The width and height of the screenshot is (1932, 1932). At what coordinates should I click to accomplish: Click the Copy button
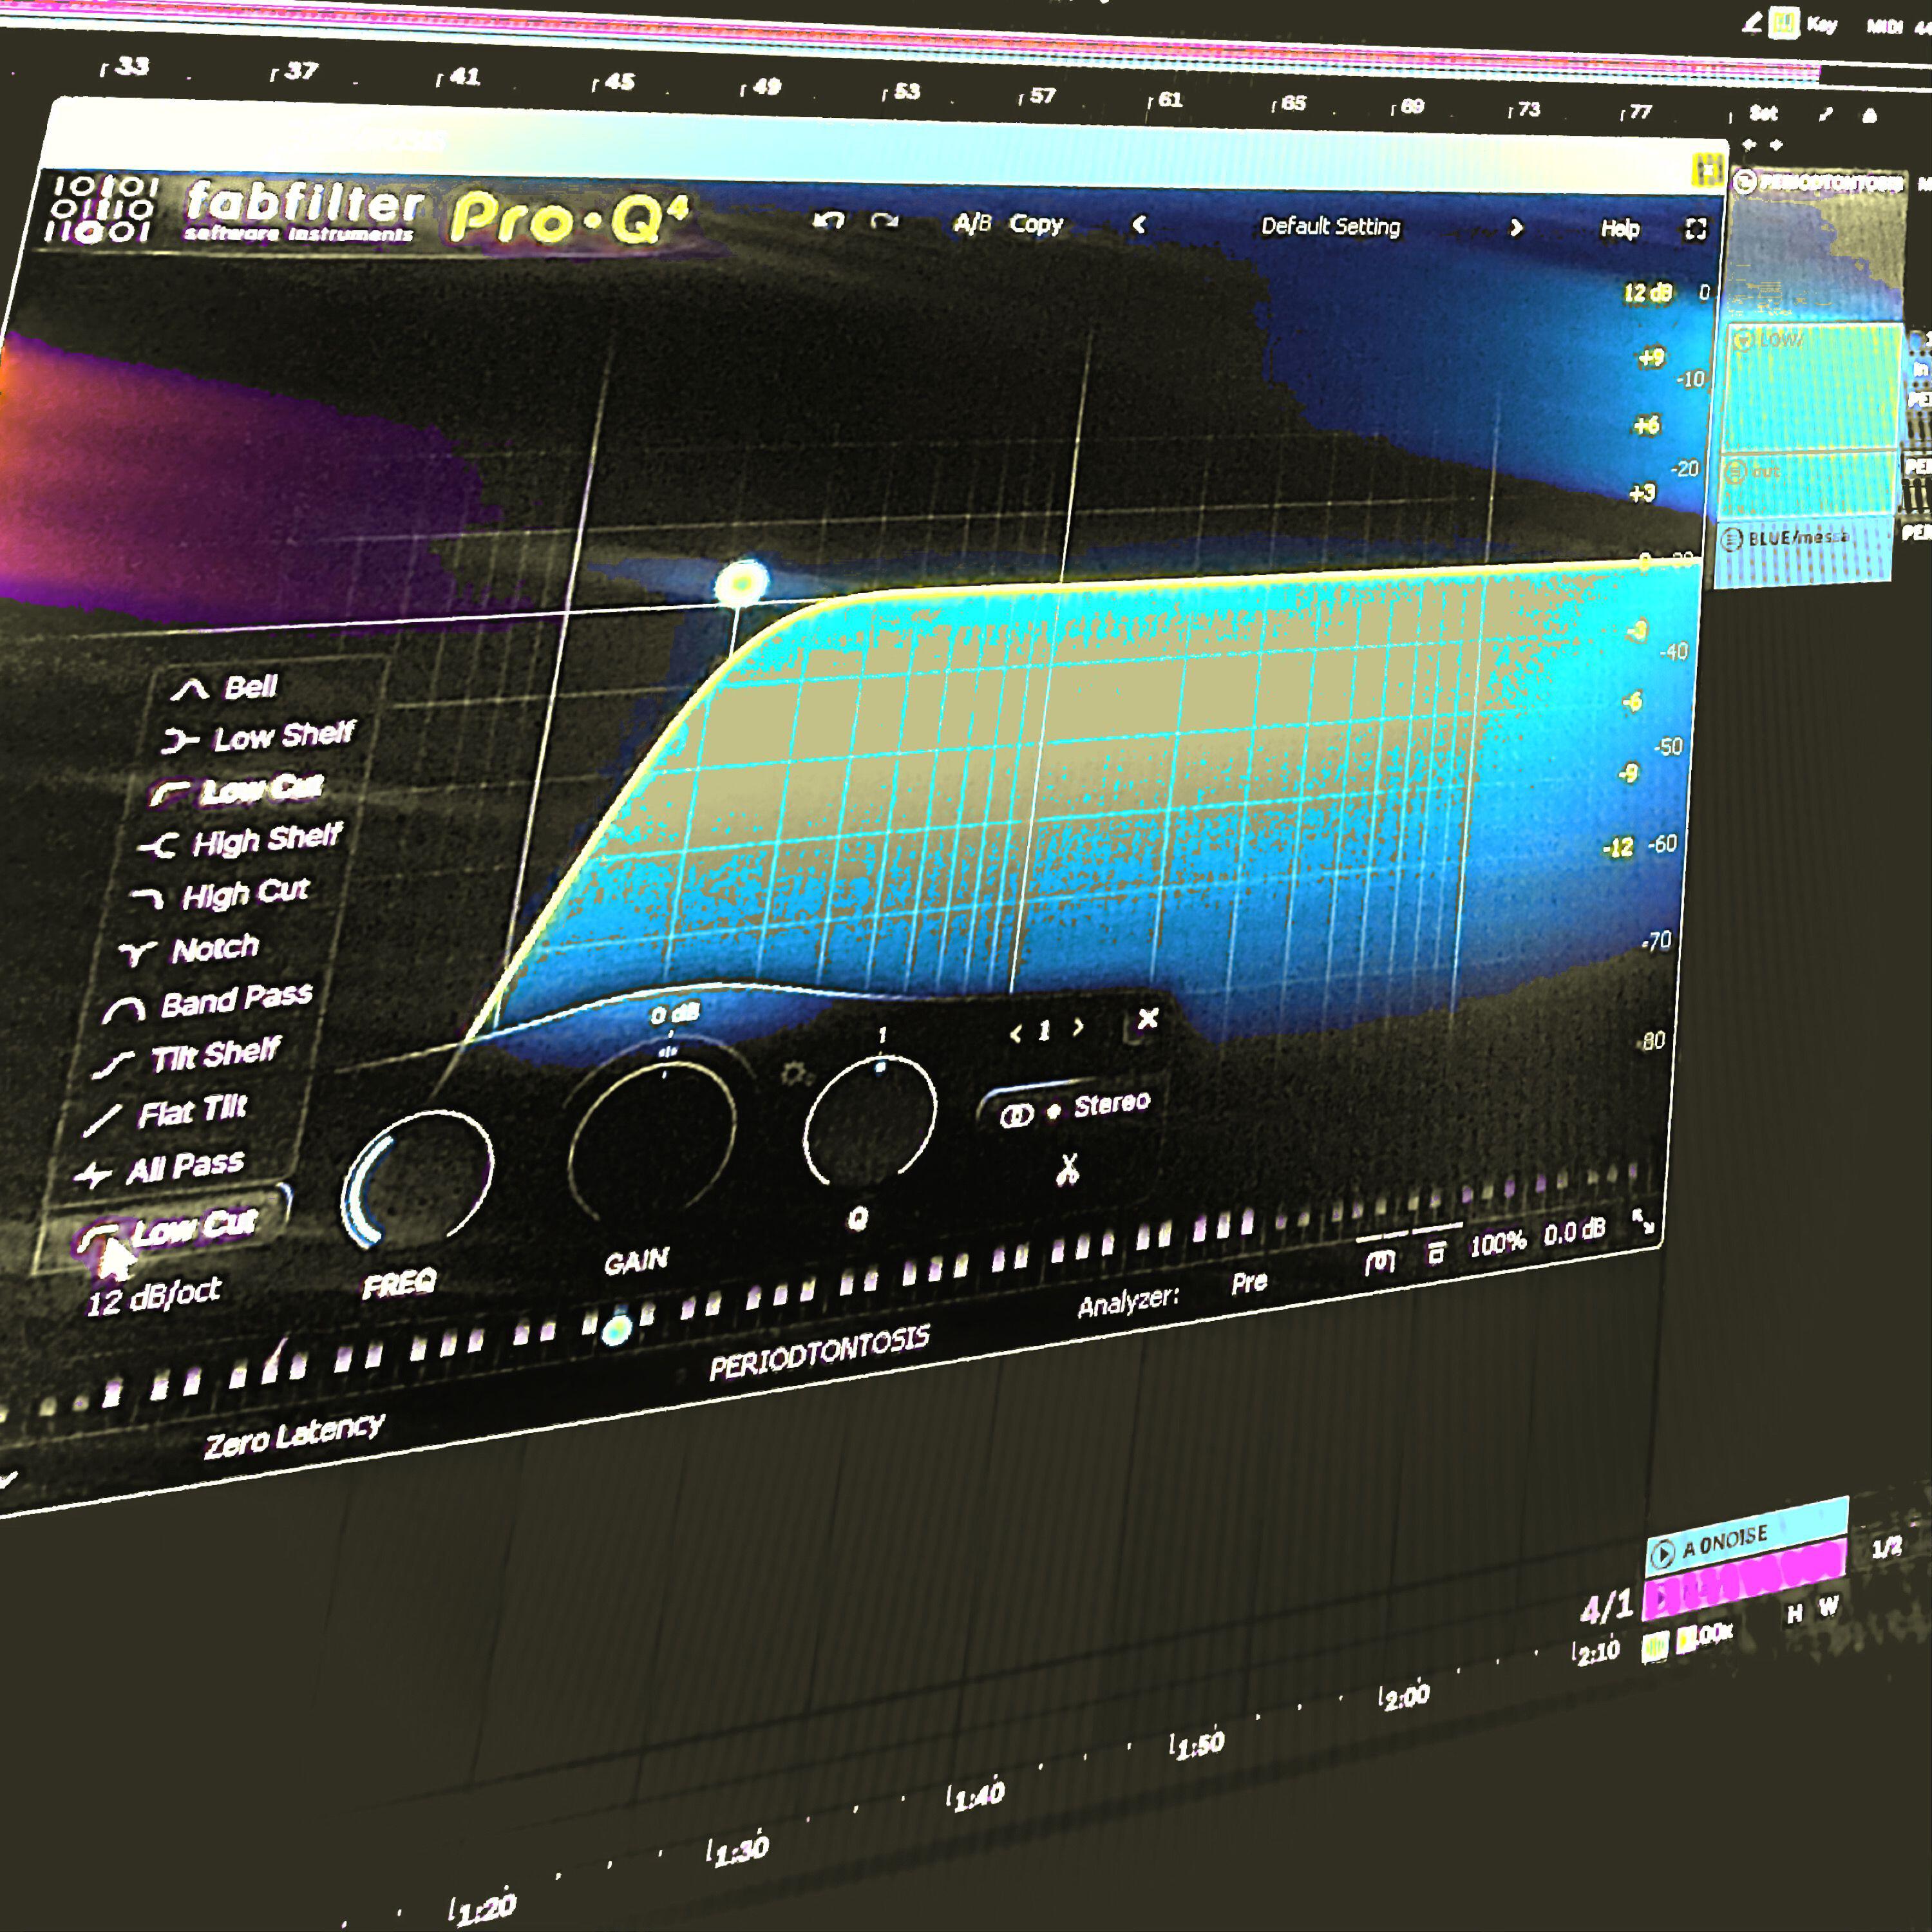(1035, 224)
